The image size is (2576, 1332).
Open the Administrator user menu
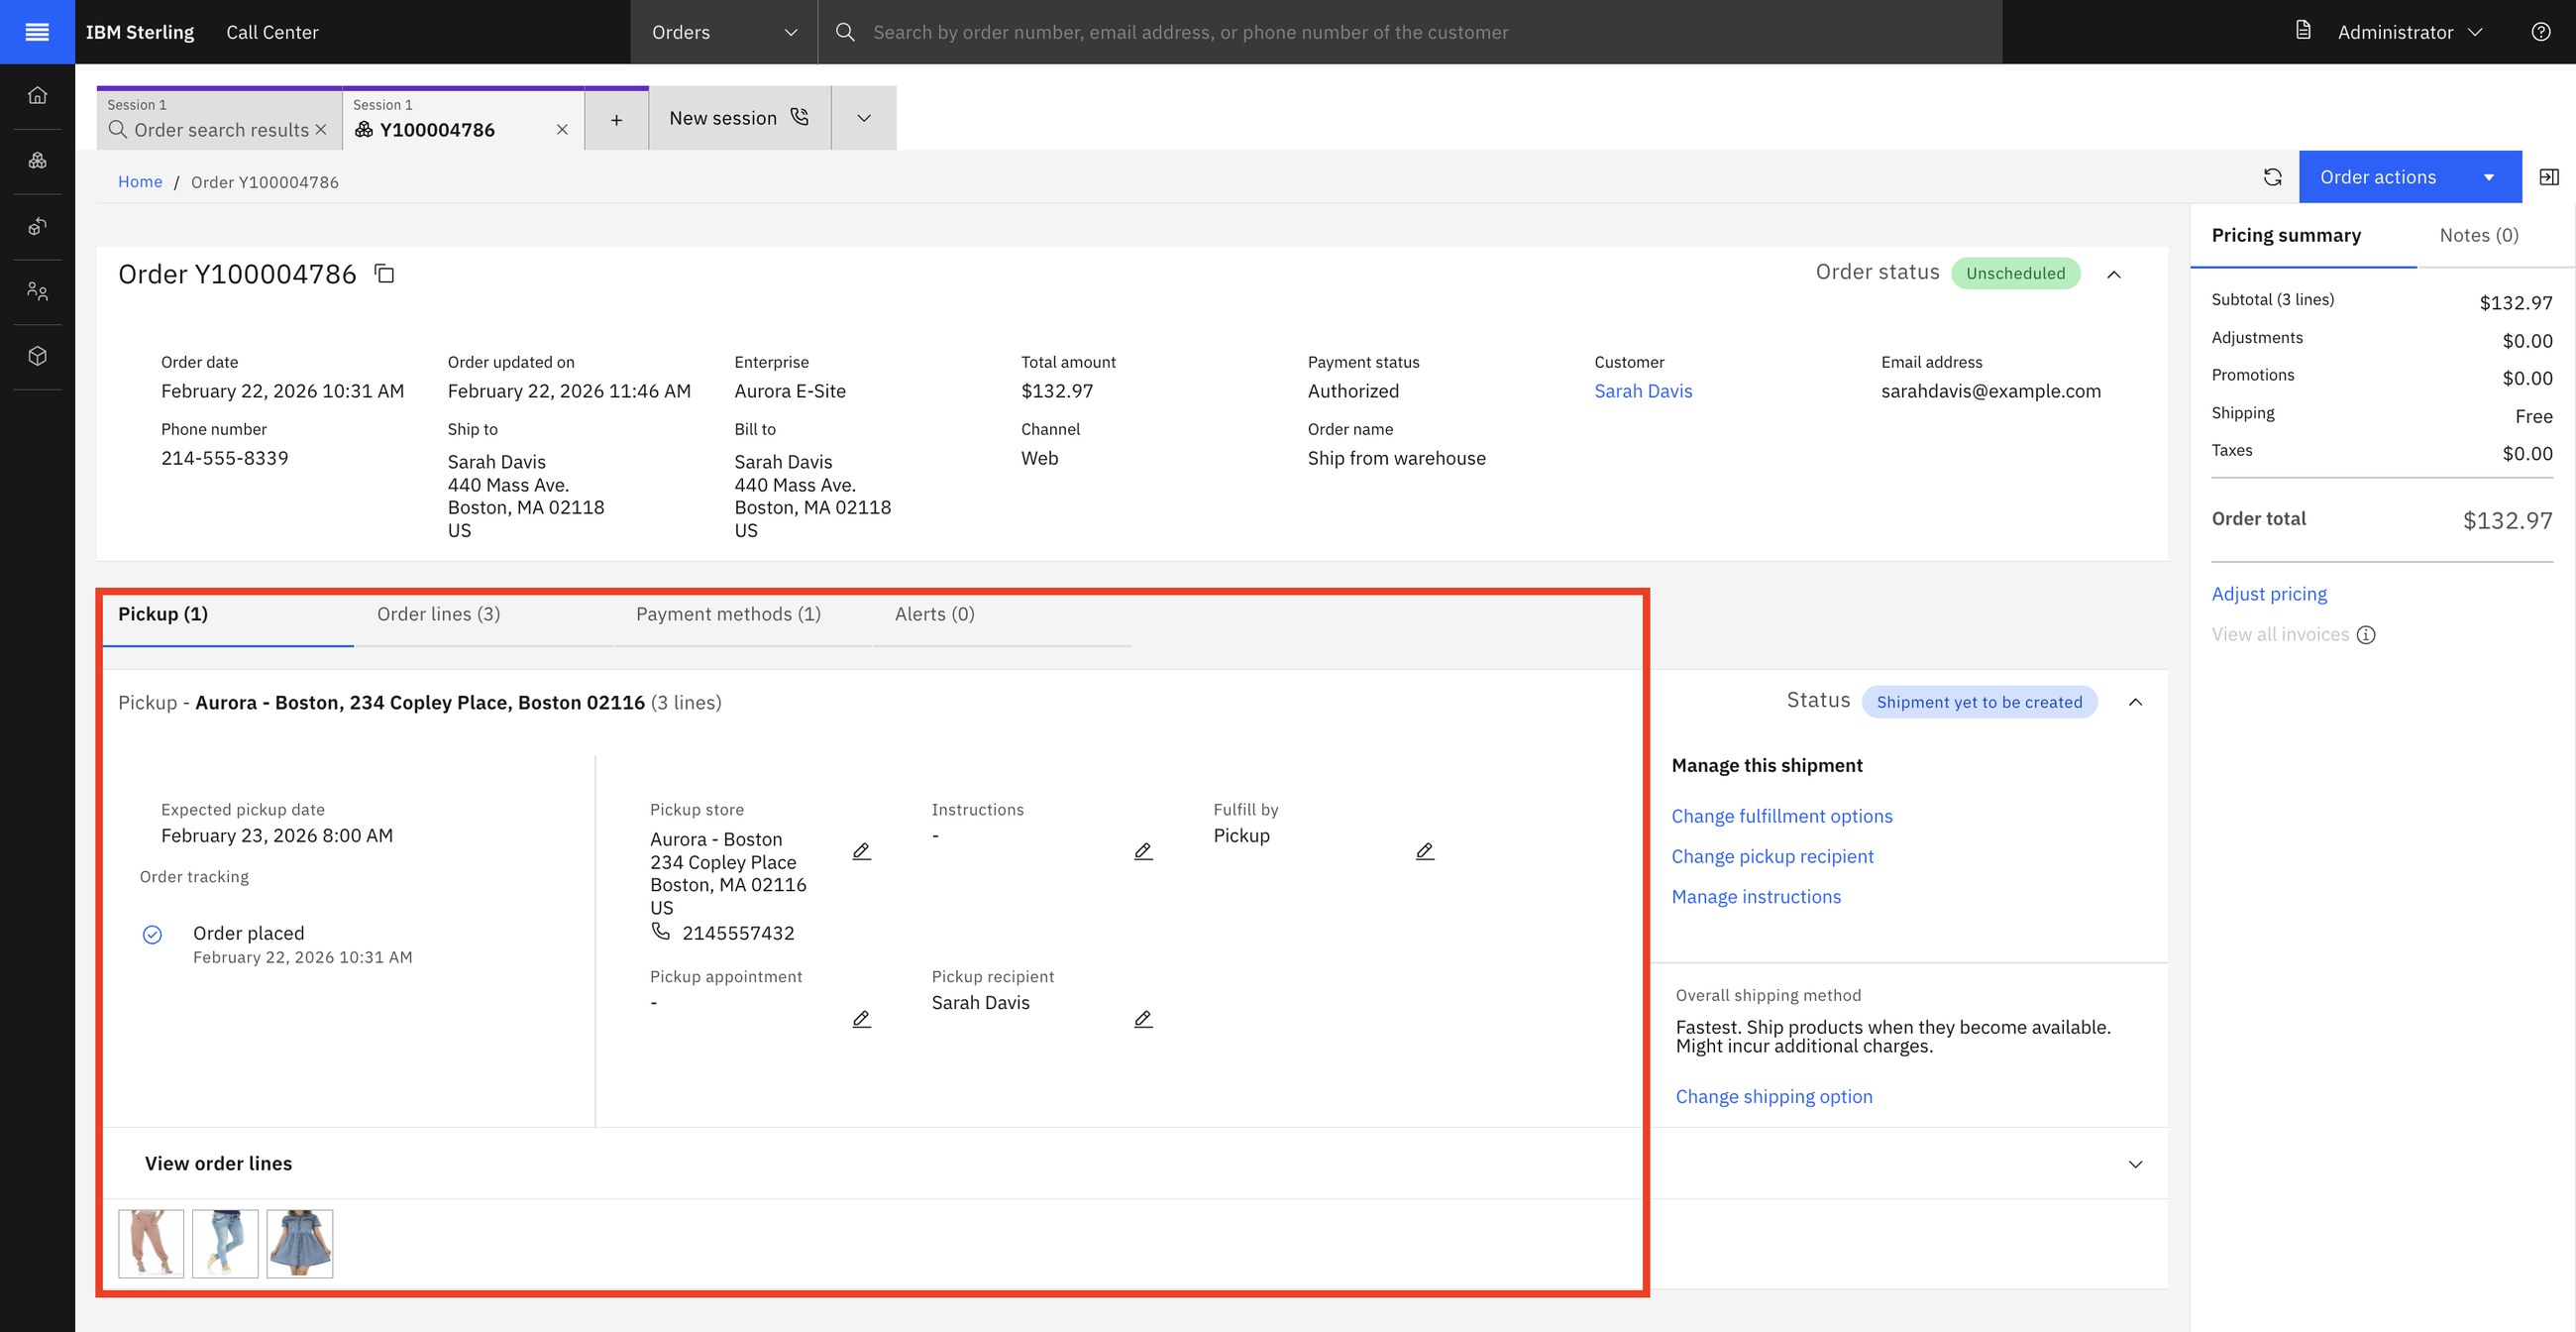point(2409,32)
